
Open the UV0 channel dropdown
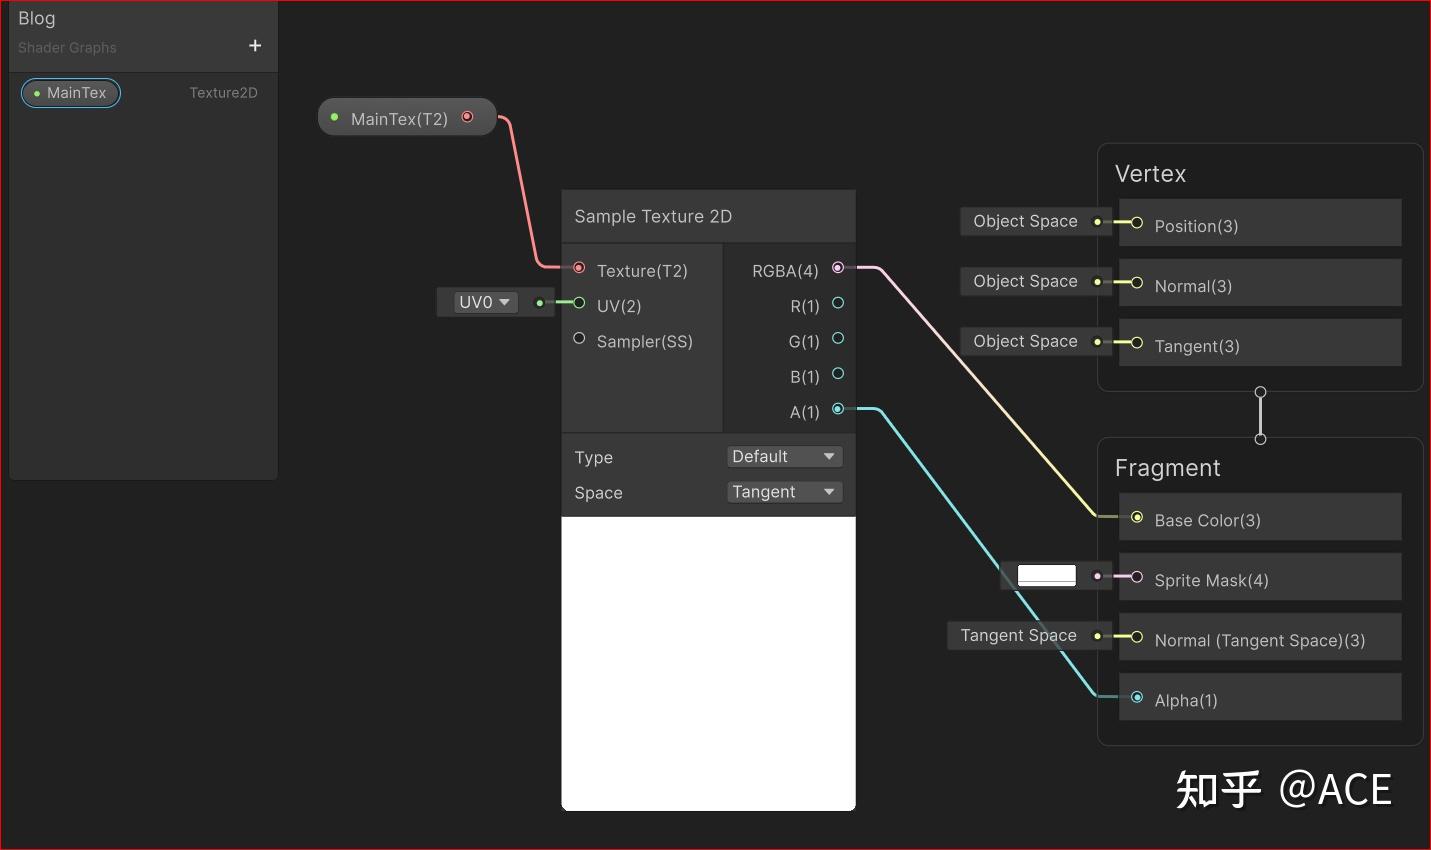(482, 301)
